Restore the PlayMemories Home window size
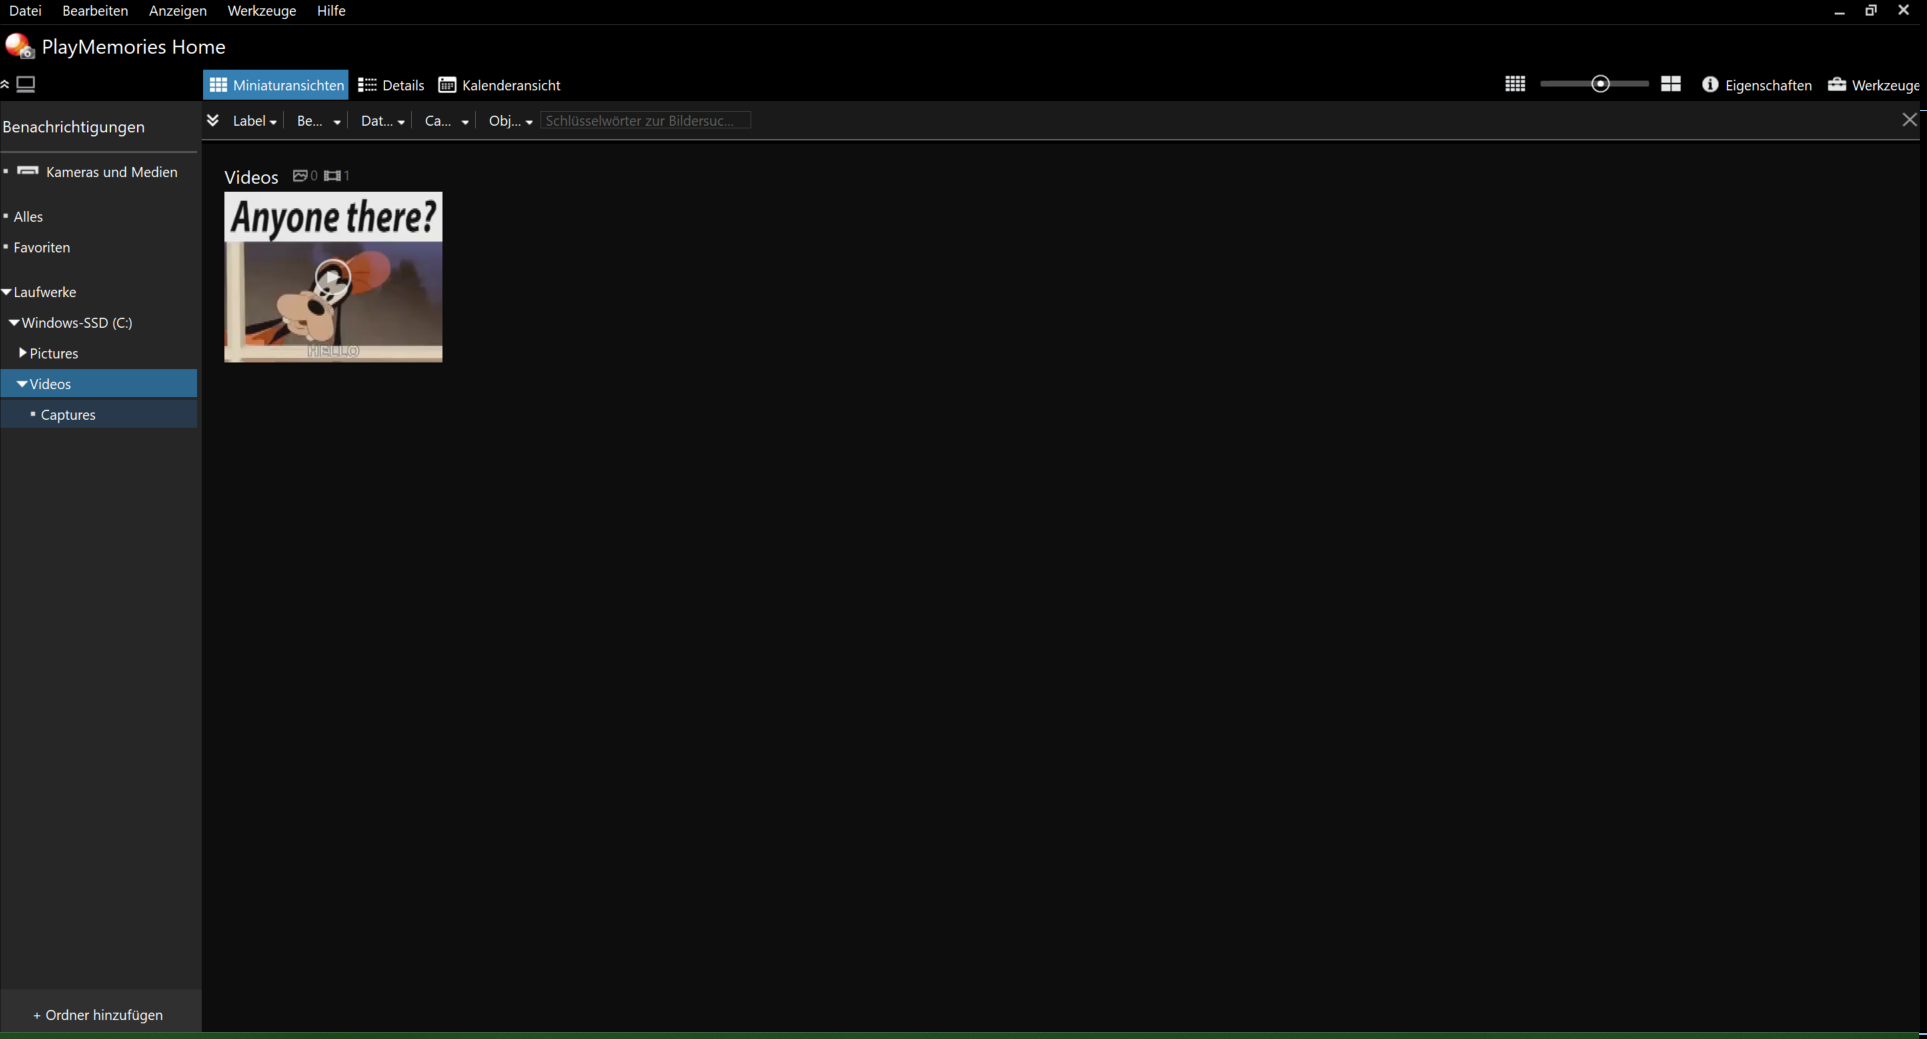 [1871, 11]
